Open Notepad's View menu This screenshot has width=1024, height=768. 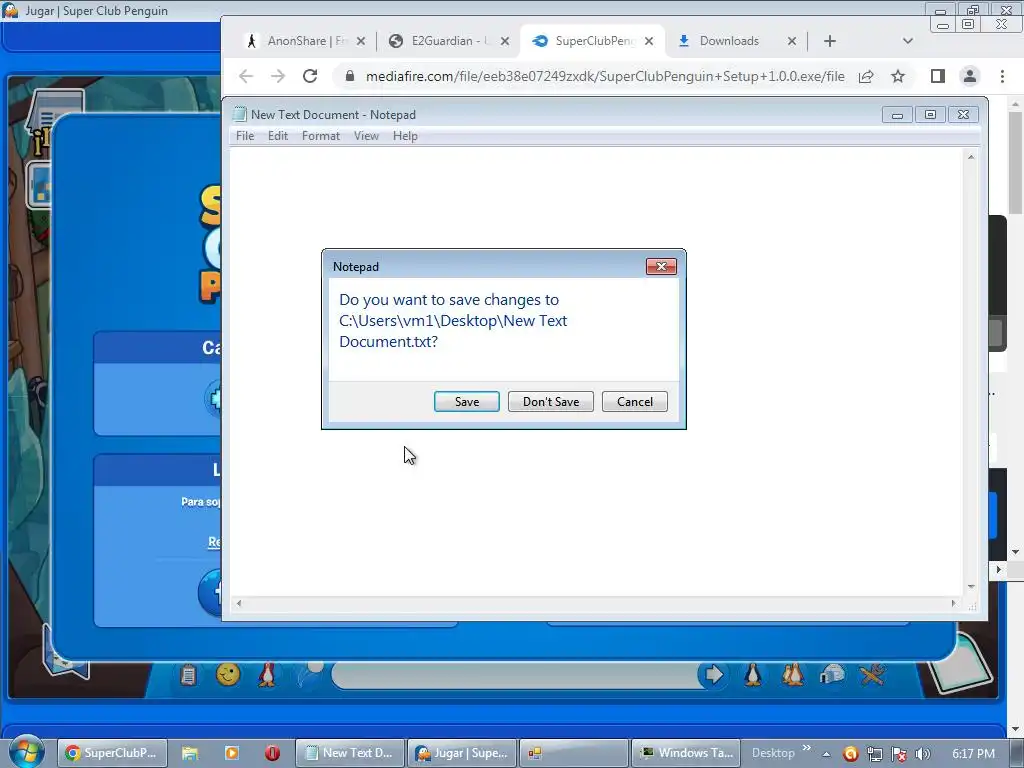tap(366, 136)
